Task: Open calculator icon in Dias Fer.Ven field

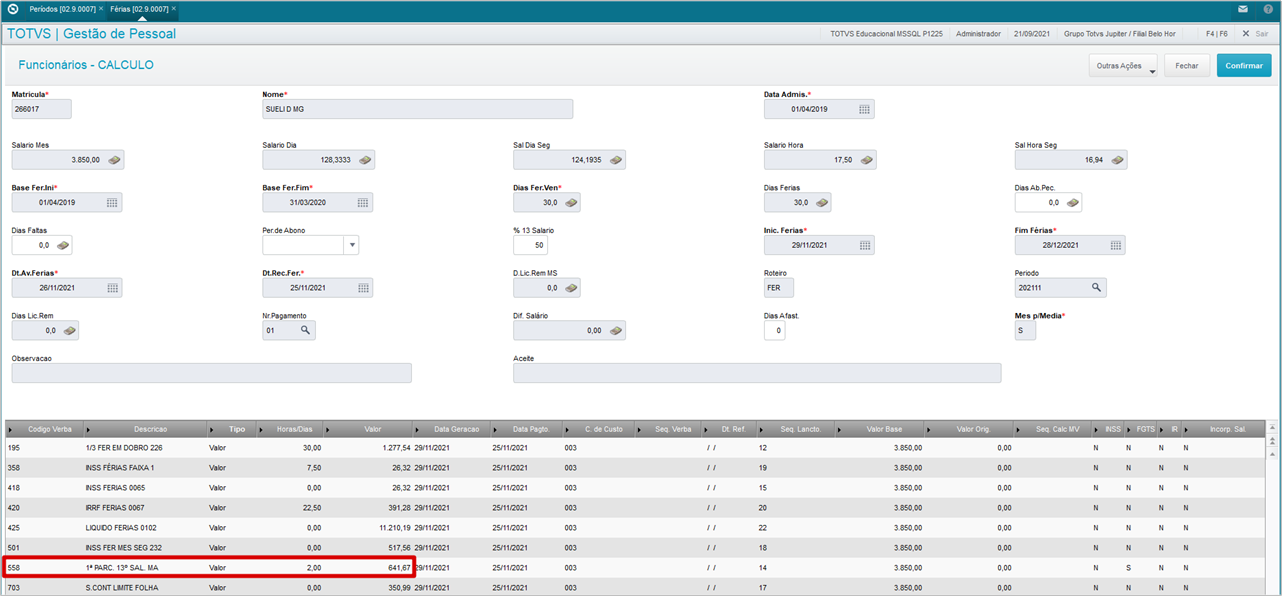Action: click(570, 202)
